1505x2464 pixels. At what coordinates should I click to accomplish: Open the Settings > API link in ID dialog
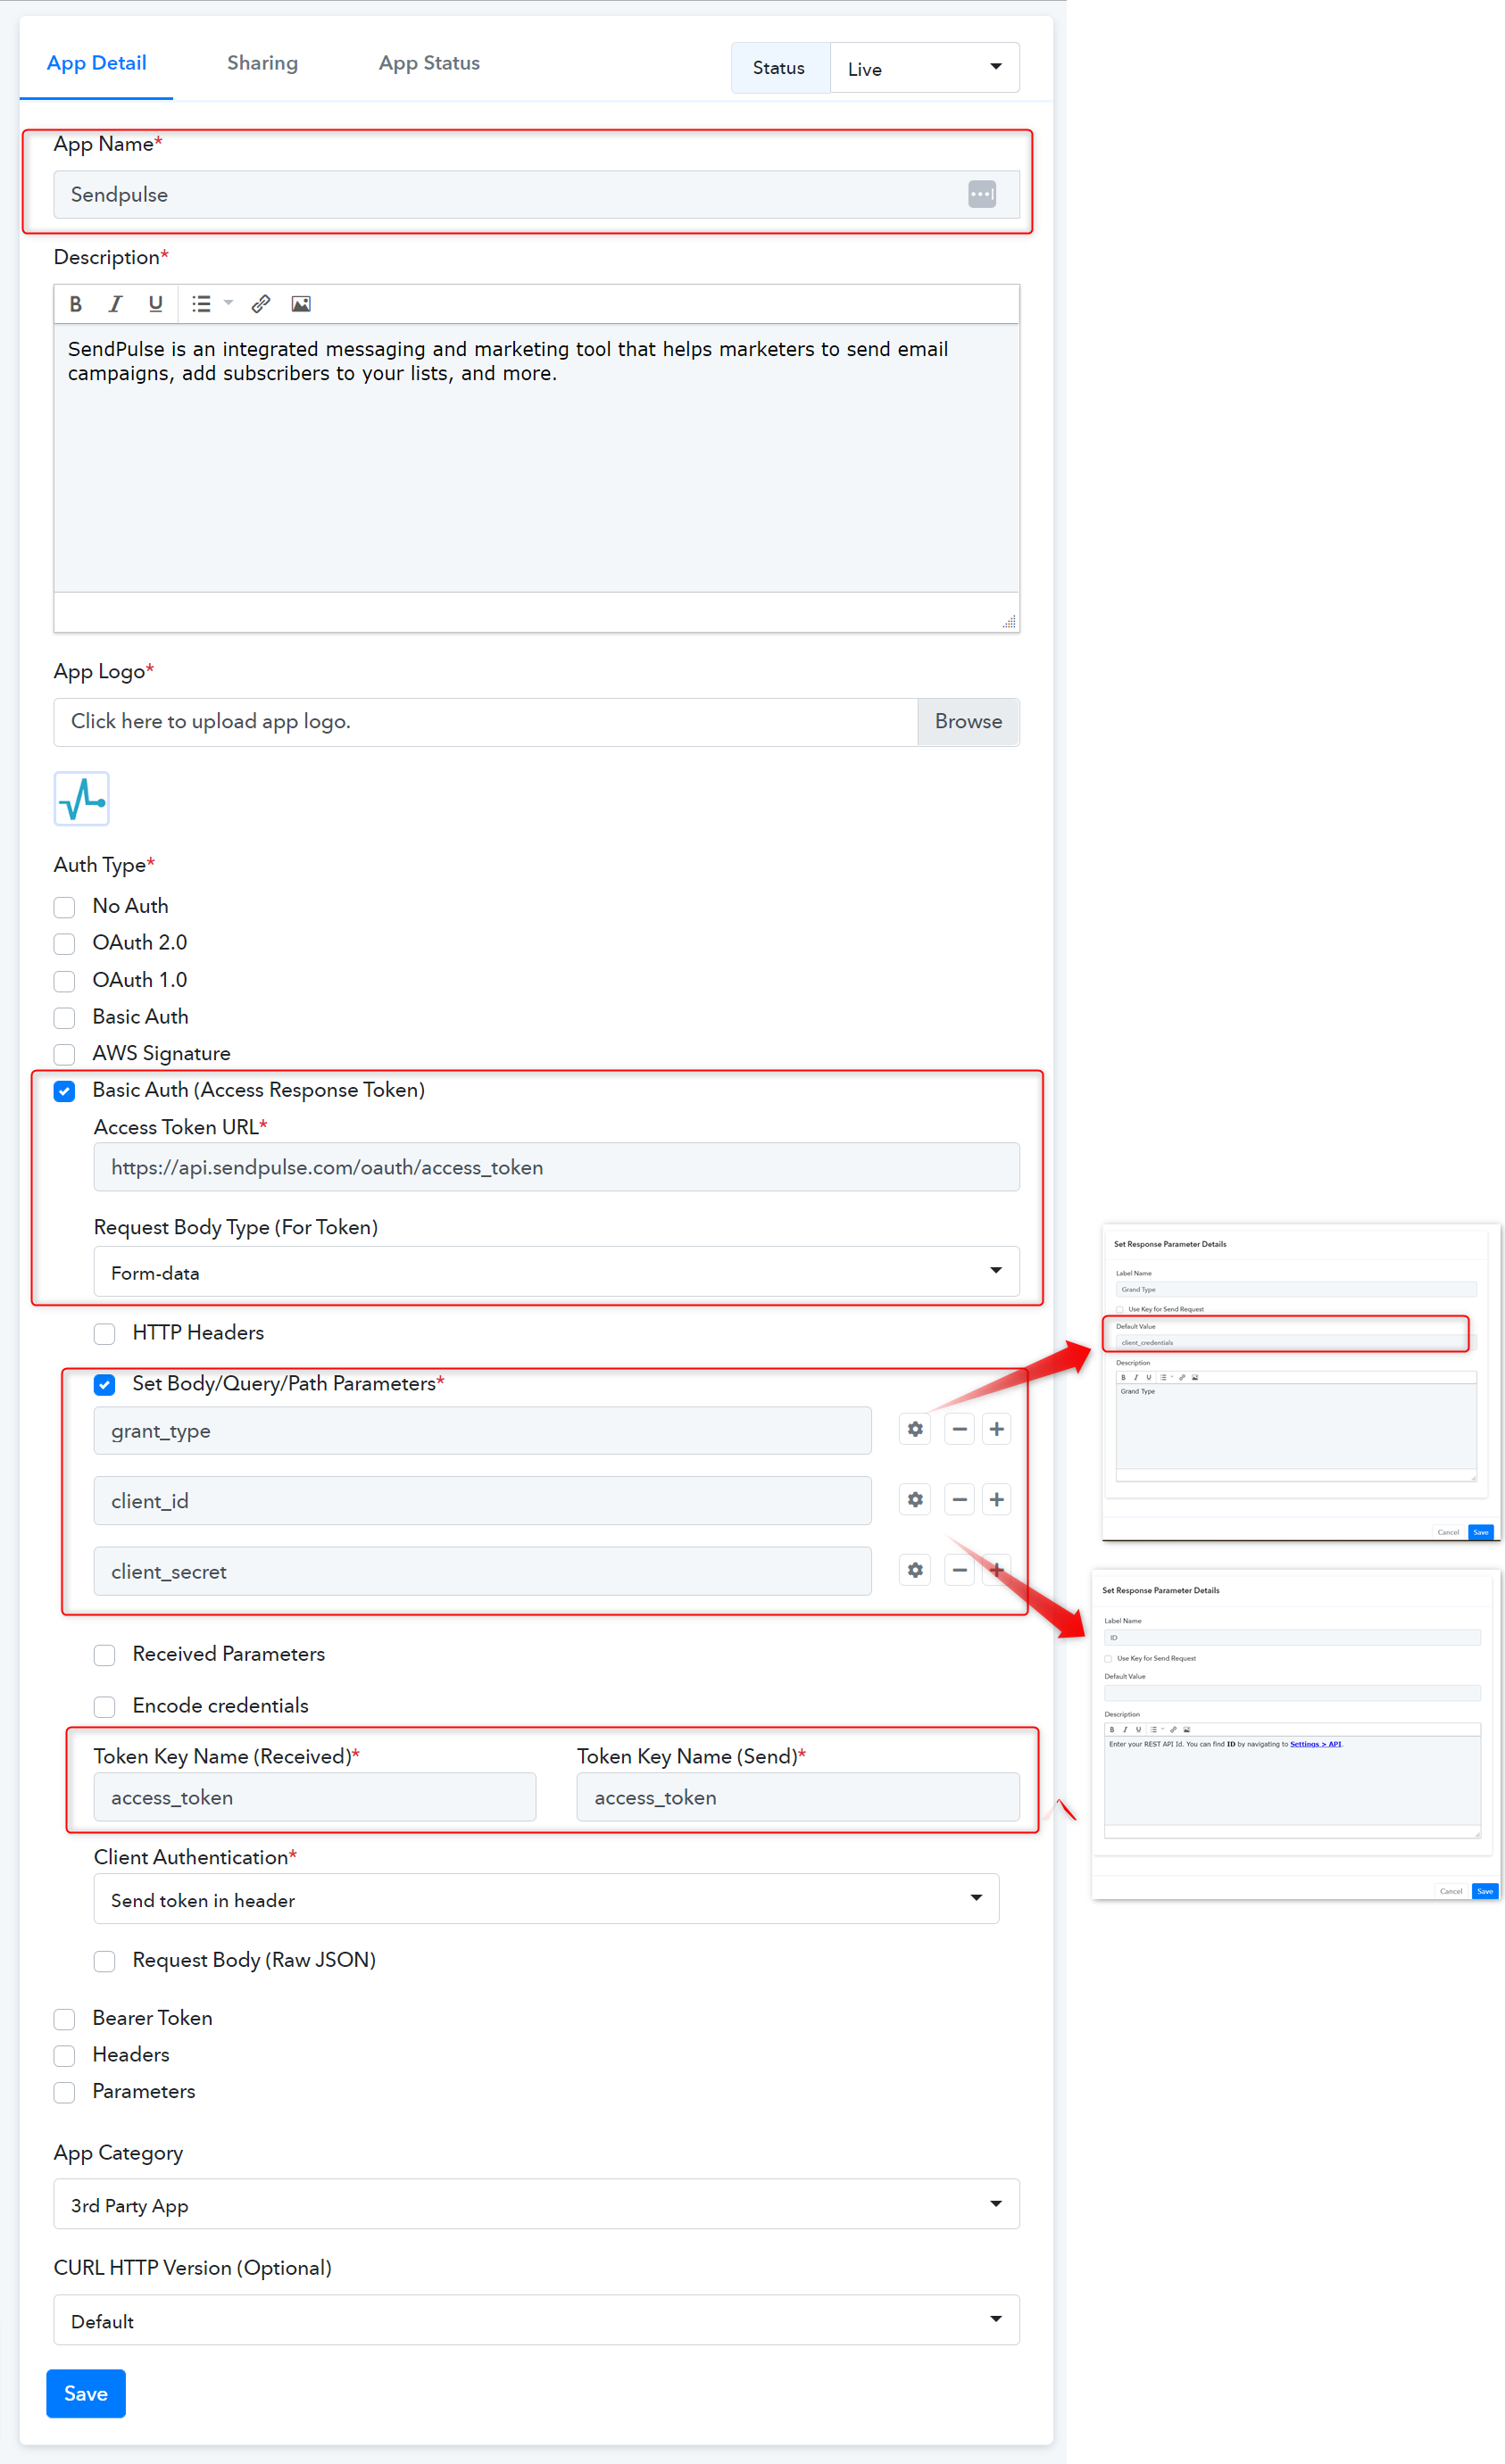click(x=1316, y=1744)
